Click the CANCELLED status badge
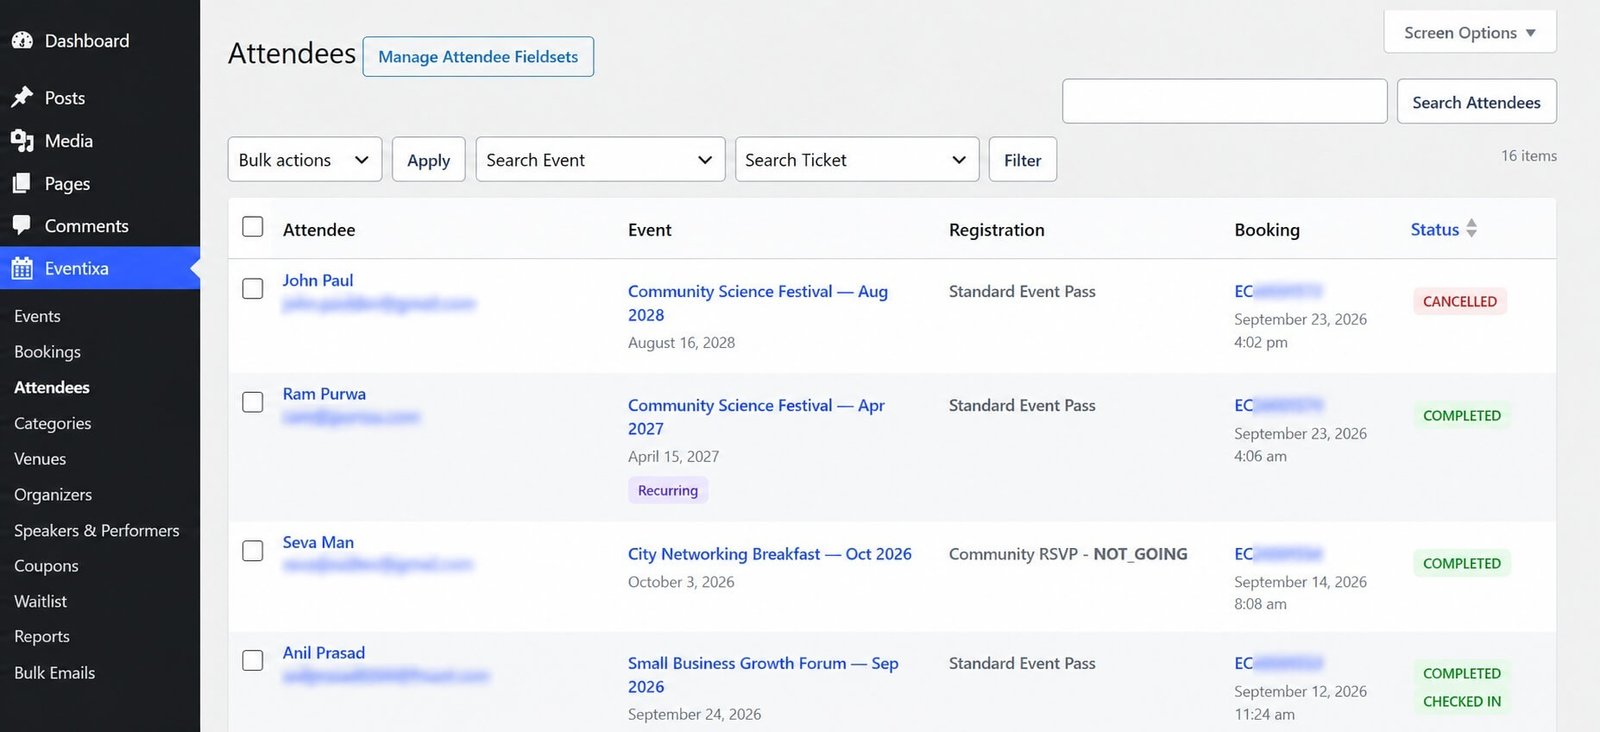The width and height of the screenshot is (1600, 732). pos(1460,301)
